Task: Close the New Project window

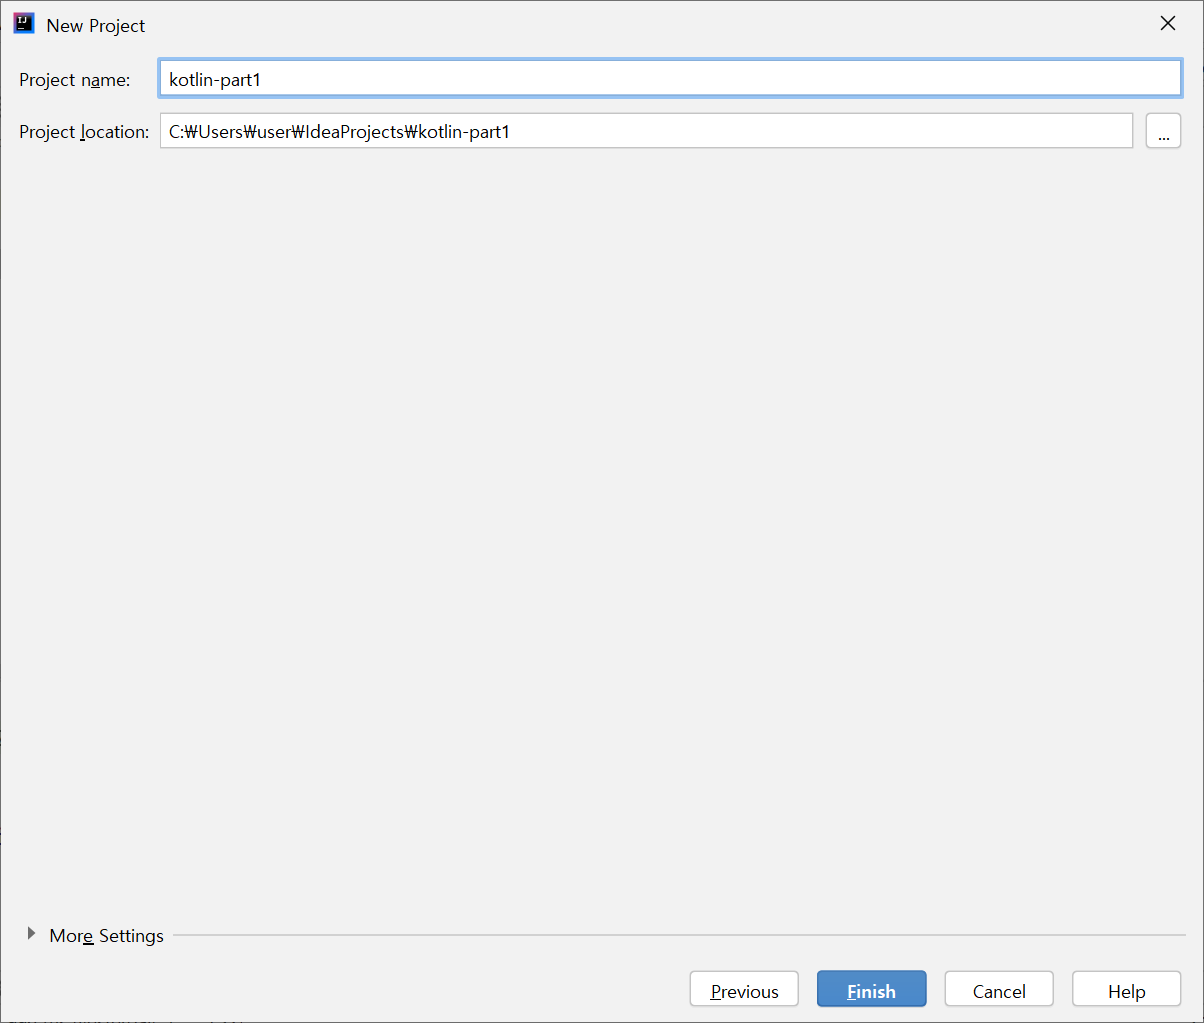Action: [x=1167, y=24]
